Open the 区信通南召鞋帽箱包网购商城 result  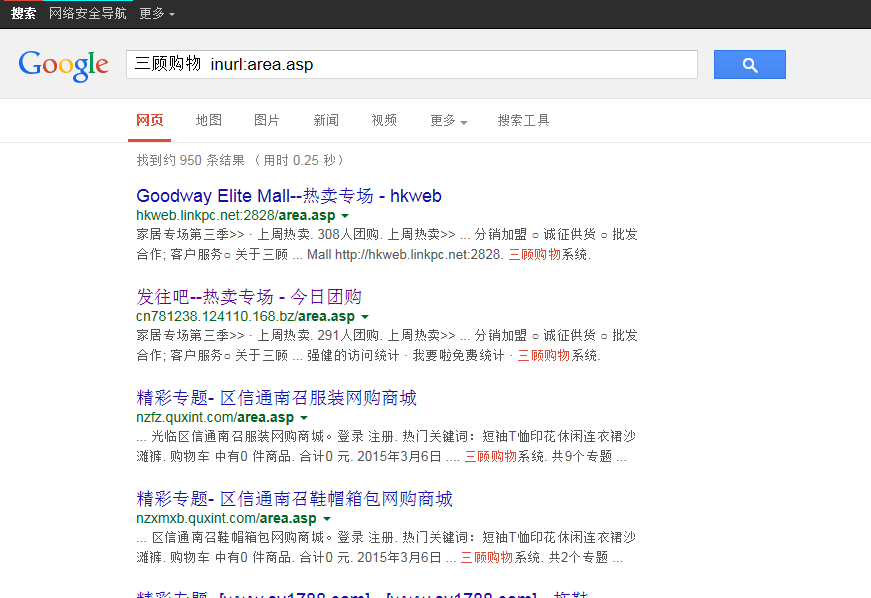[294, 499]
